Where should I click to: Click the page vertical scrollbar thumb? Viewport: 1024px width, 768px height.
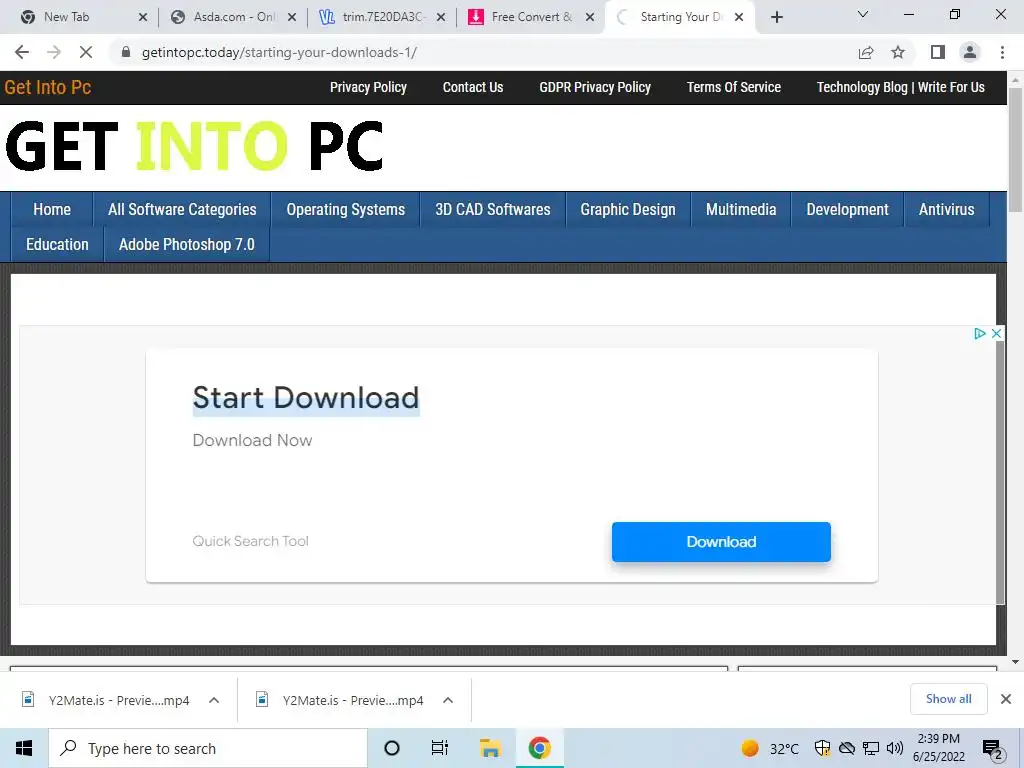point(1015,149)
